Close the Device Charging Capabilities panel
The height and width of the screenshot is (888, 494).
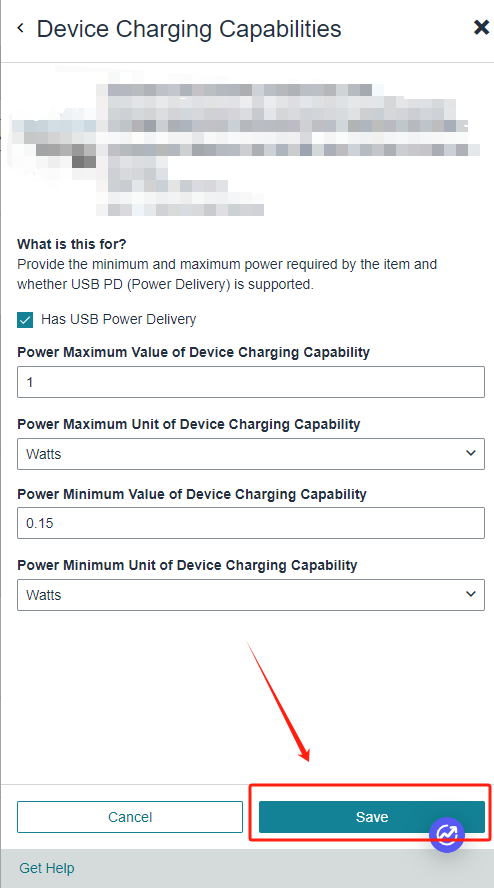[481, 27]
